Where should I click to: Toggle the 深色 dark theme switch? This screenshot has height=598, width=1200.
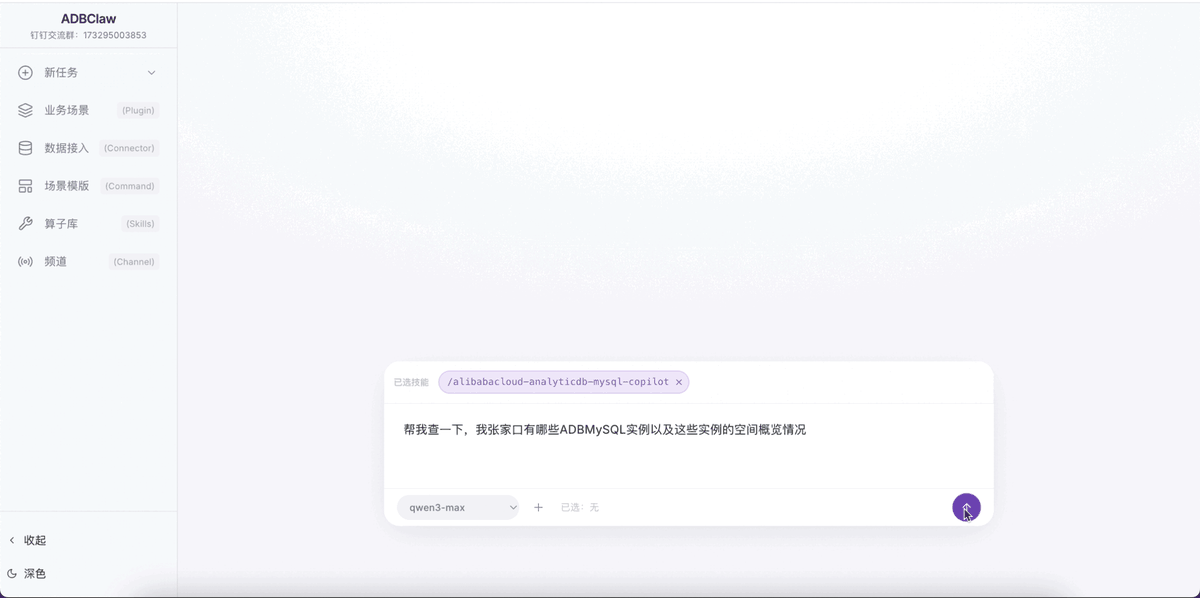click(31, 573)
